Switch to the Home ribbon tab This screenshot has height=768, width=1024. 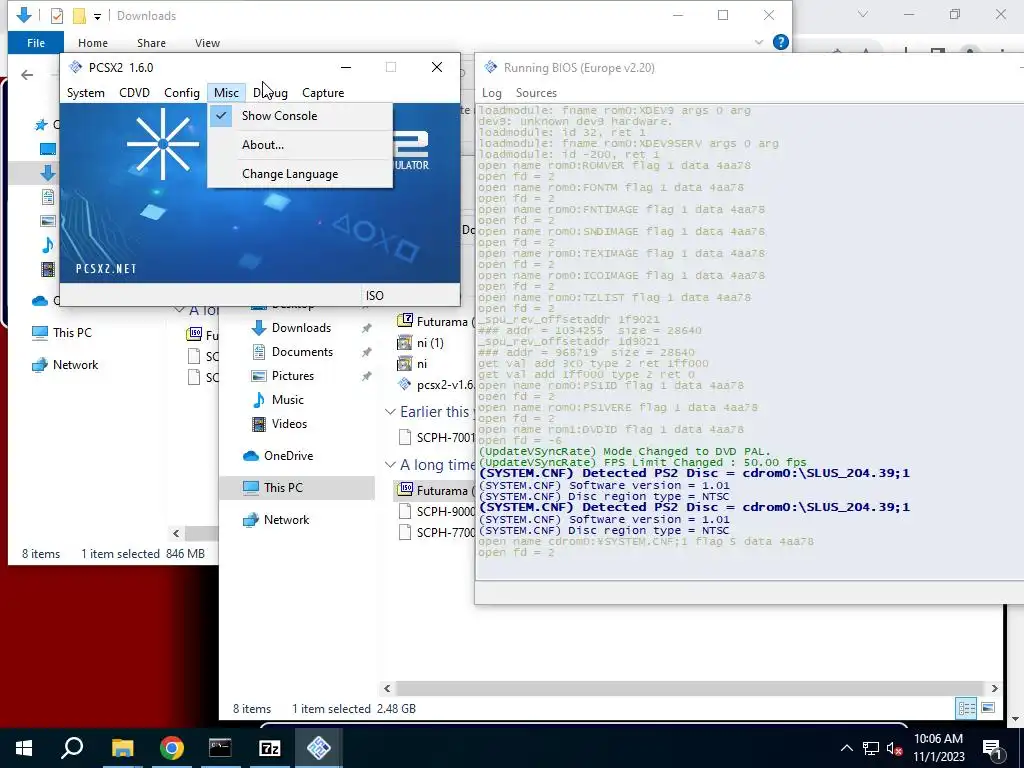click(x=93, y=43)
